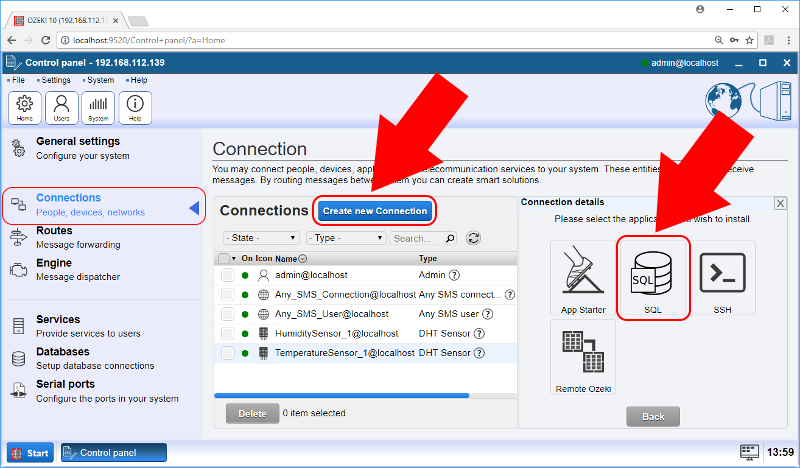
Task: Click the Create new Connection button
Action: (375, 211)
